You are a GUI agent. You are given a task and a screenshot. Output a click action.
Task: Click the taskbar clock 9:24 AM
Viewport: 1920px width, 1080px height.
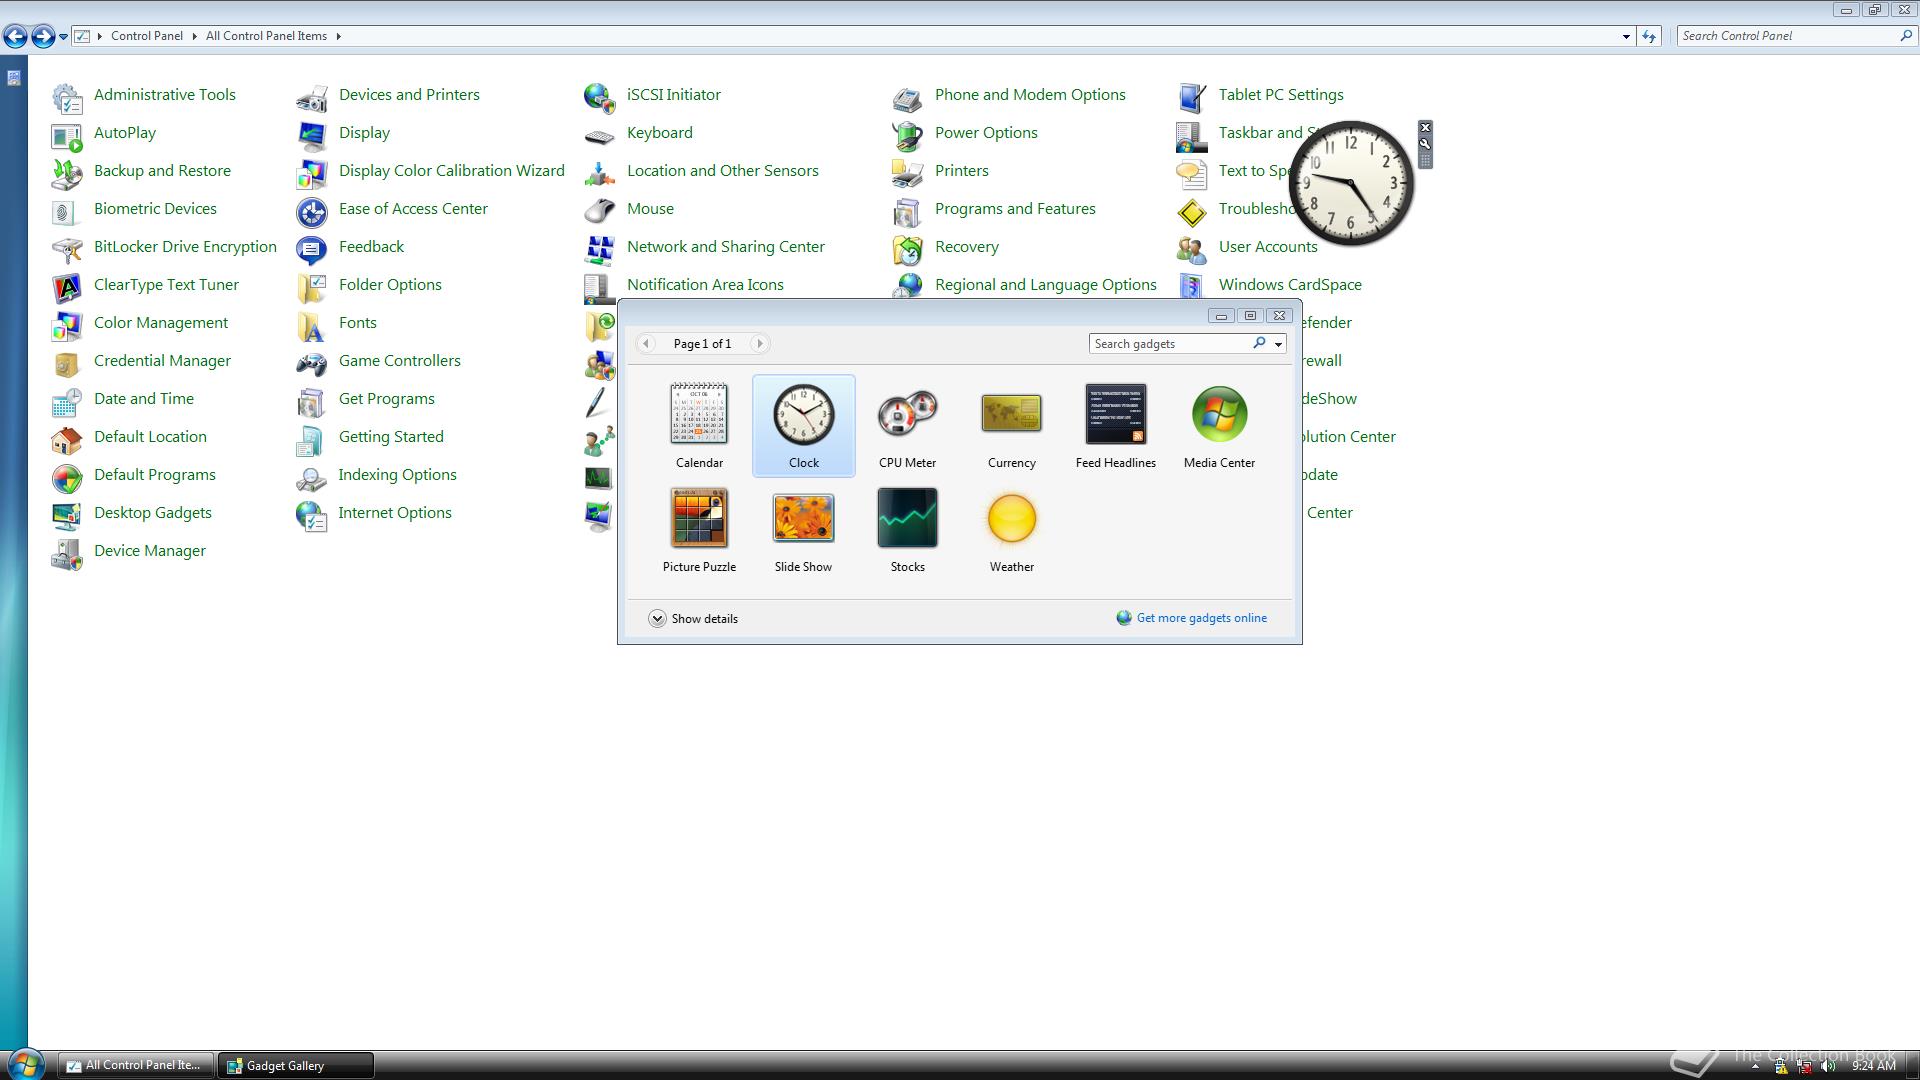coord(1873,1066)
